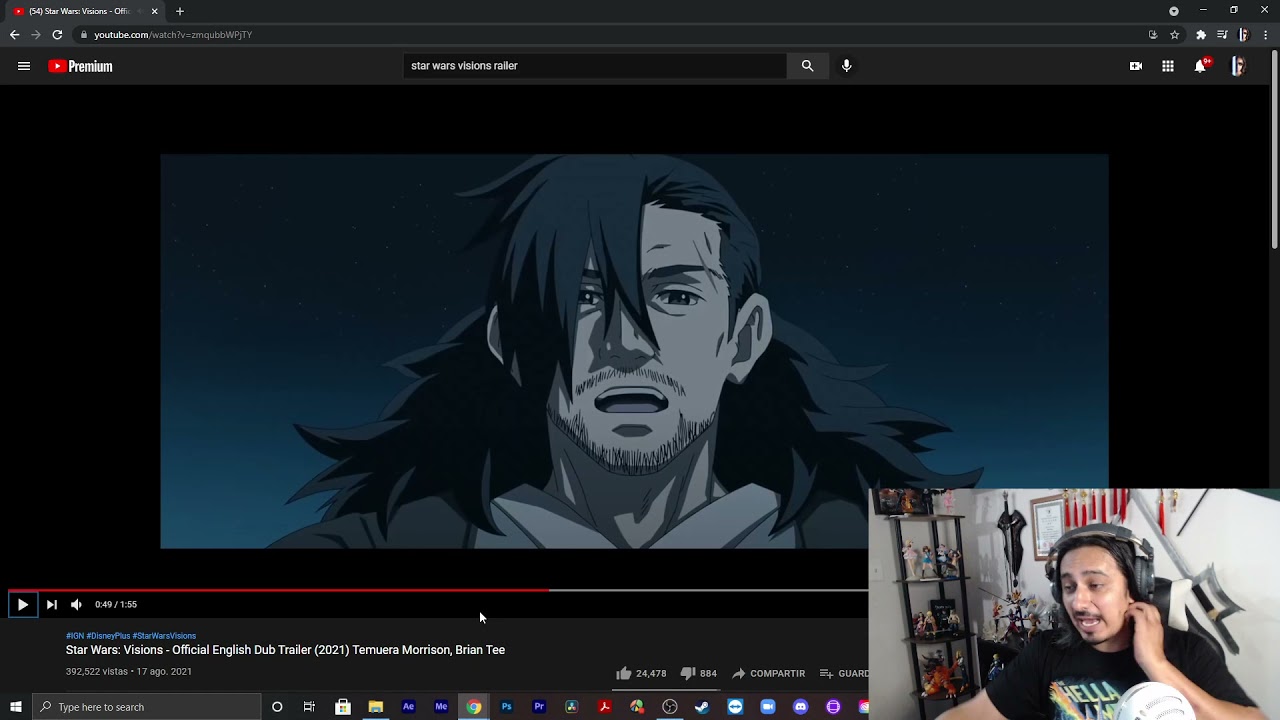Click the COMPARTIR share button
Viewport: 1280px width, 720px height.
(768, 673)
